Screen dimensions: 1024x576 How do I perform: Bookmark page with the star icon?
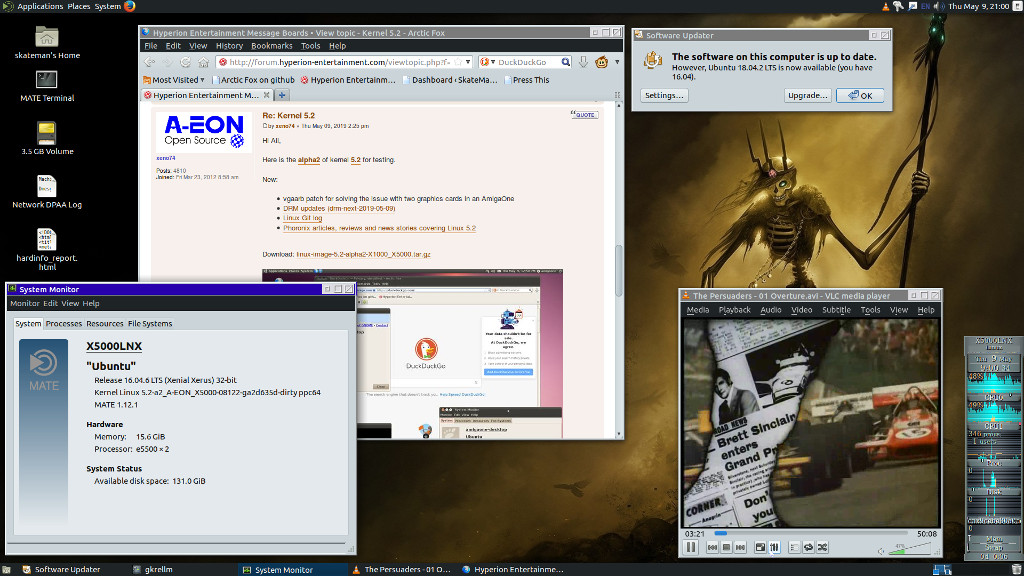[x=458, y=62]
